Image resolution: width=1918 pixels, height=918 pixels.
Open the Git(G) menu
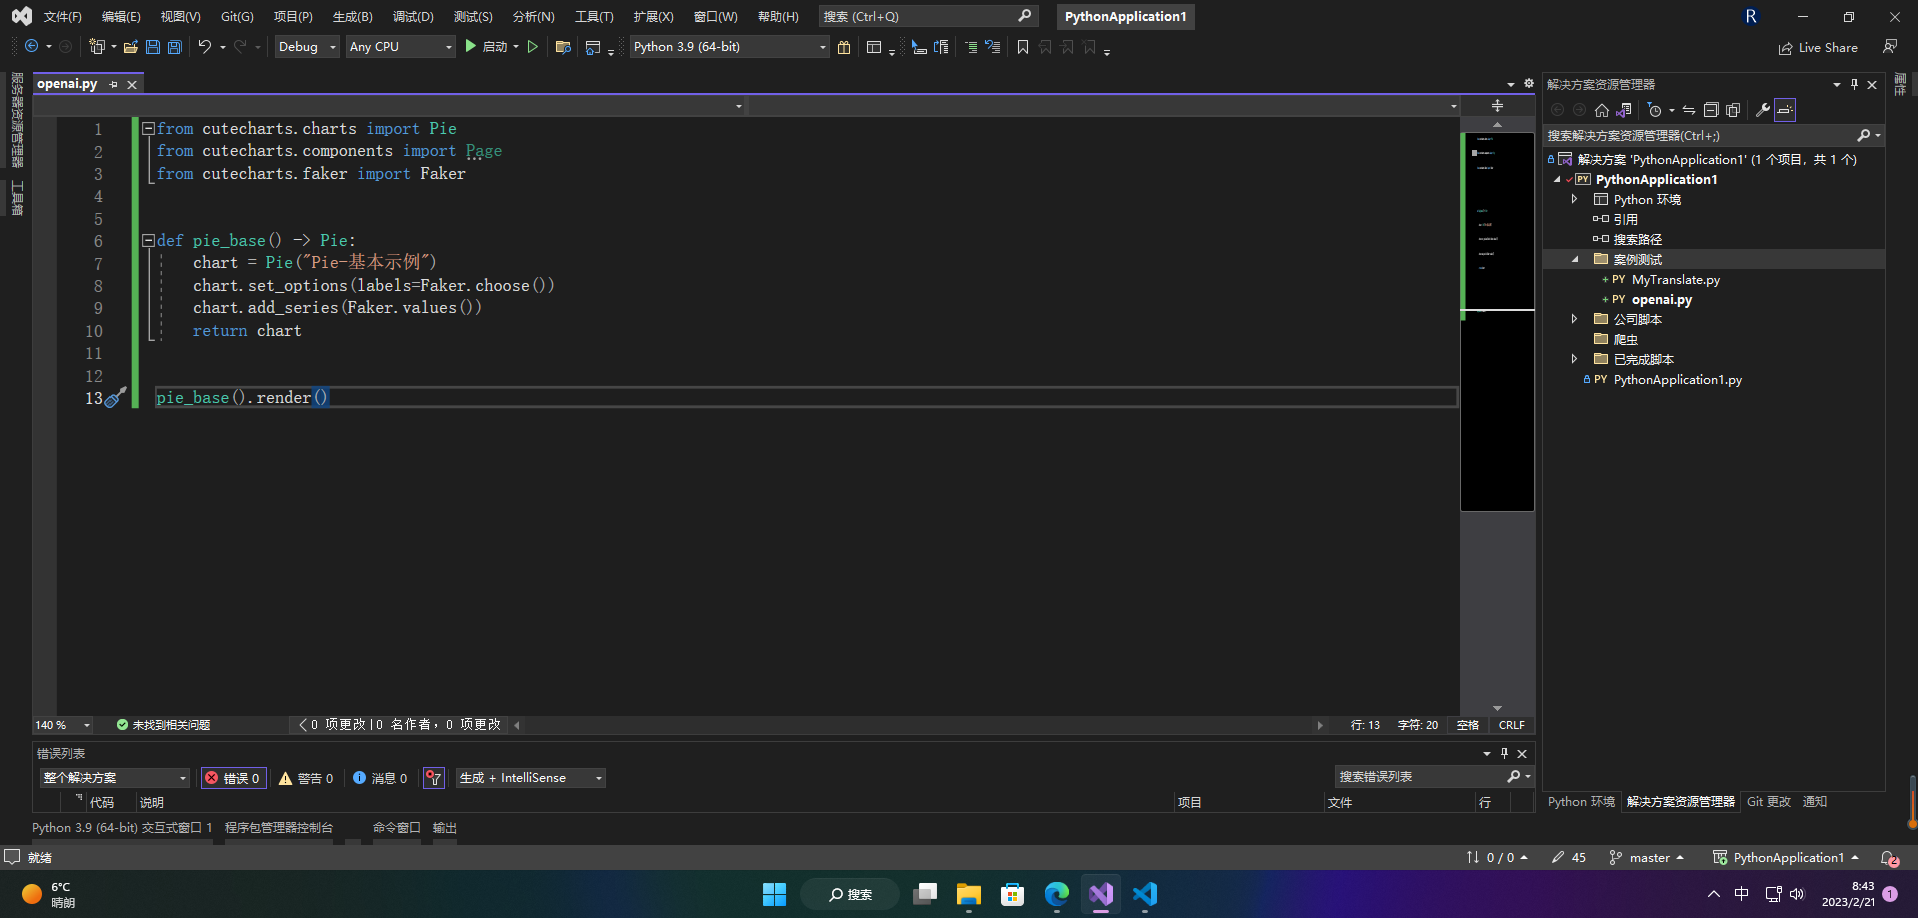click(237, 17)
